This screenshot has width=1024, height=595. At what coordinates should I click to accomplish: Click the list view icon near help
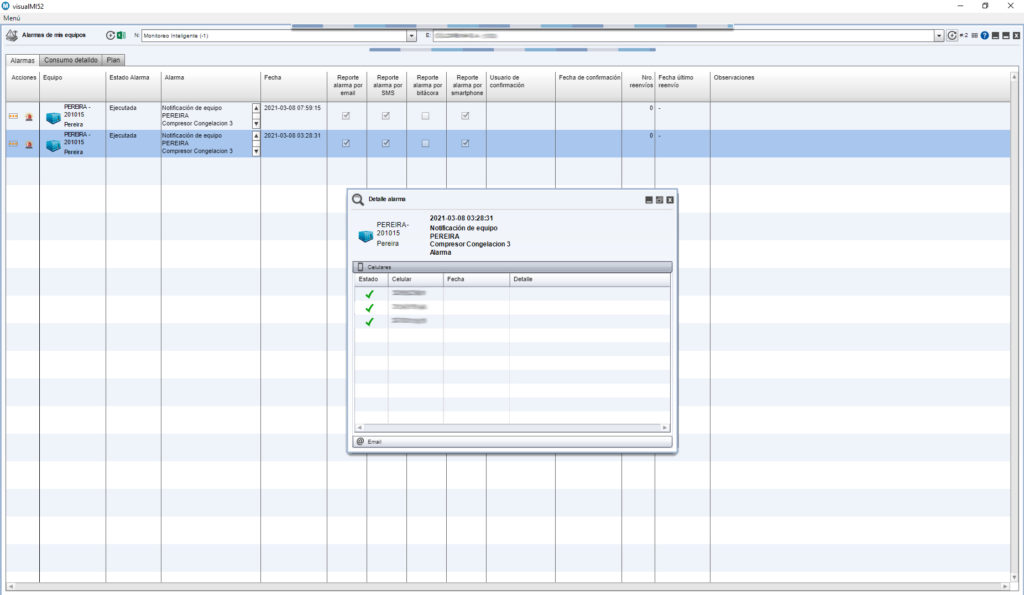pyautogui.click(x=974, y=35)
